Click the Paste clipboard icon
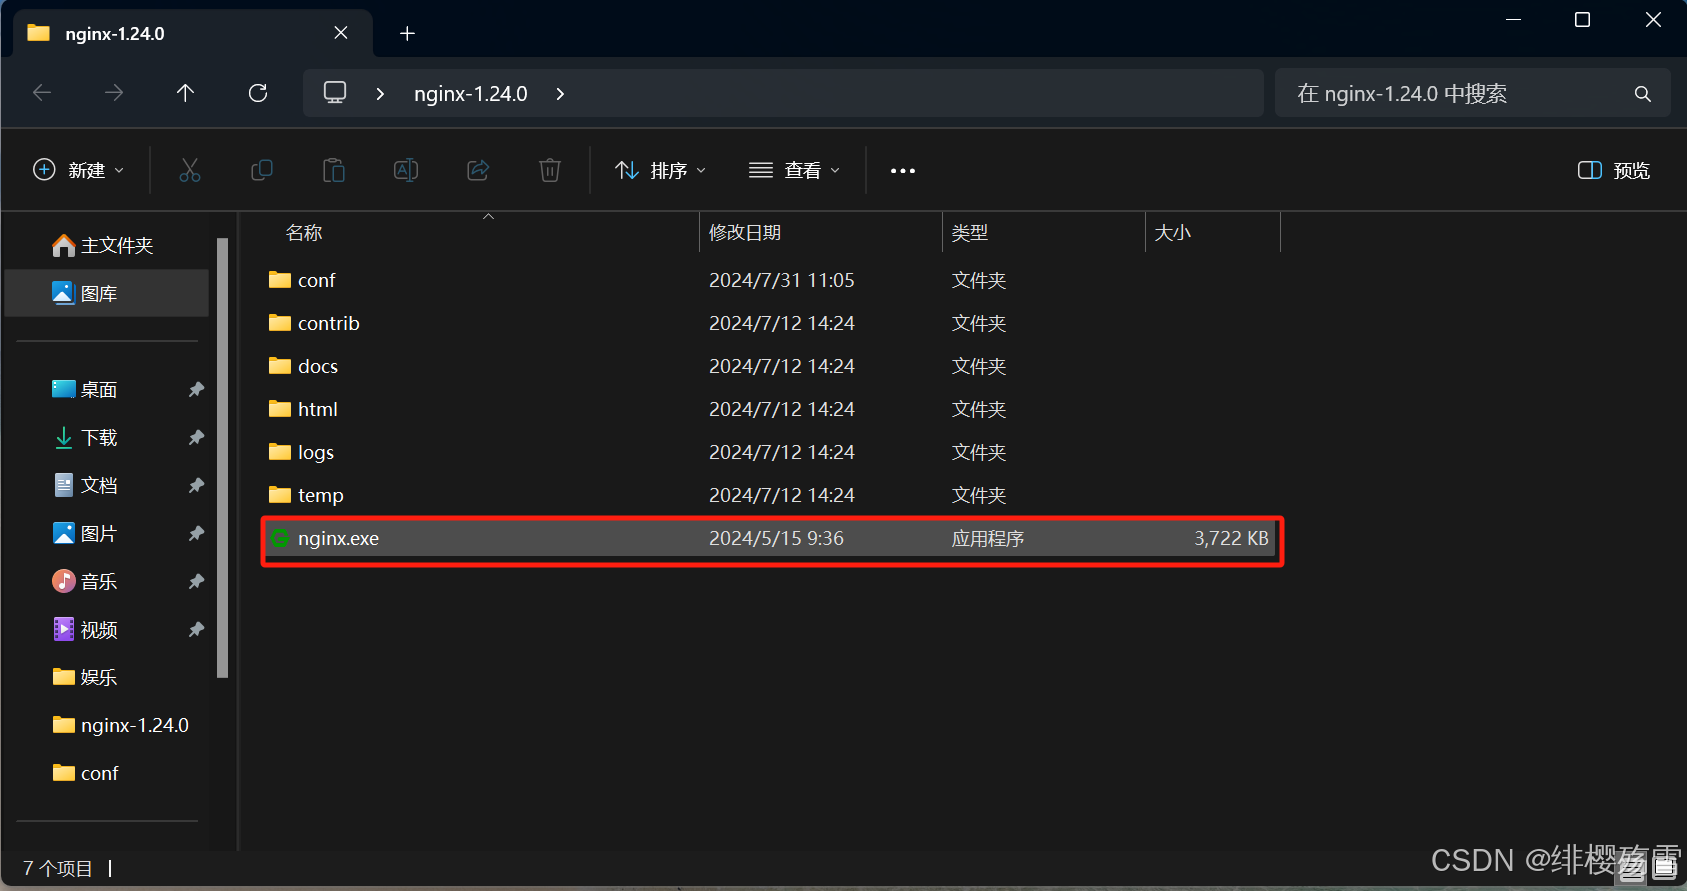The image size is (1687, 891). click(333, 170)
